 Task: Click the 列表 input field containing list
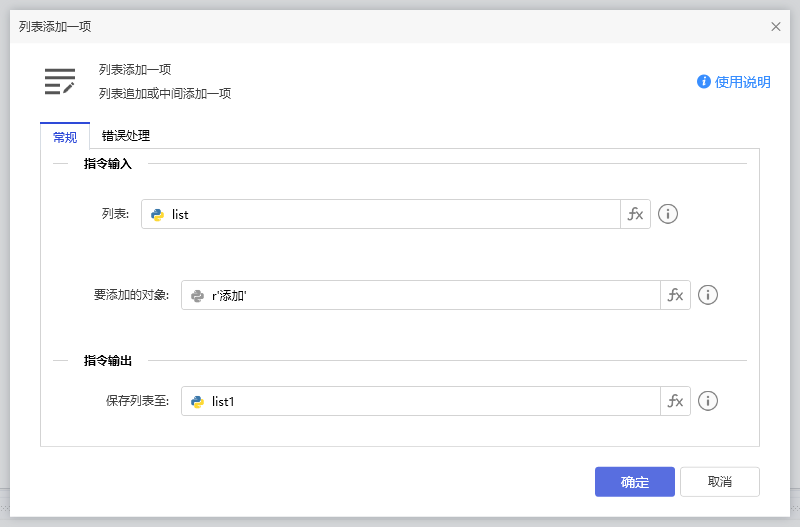[390, 214]
